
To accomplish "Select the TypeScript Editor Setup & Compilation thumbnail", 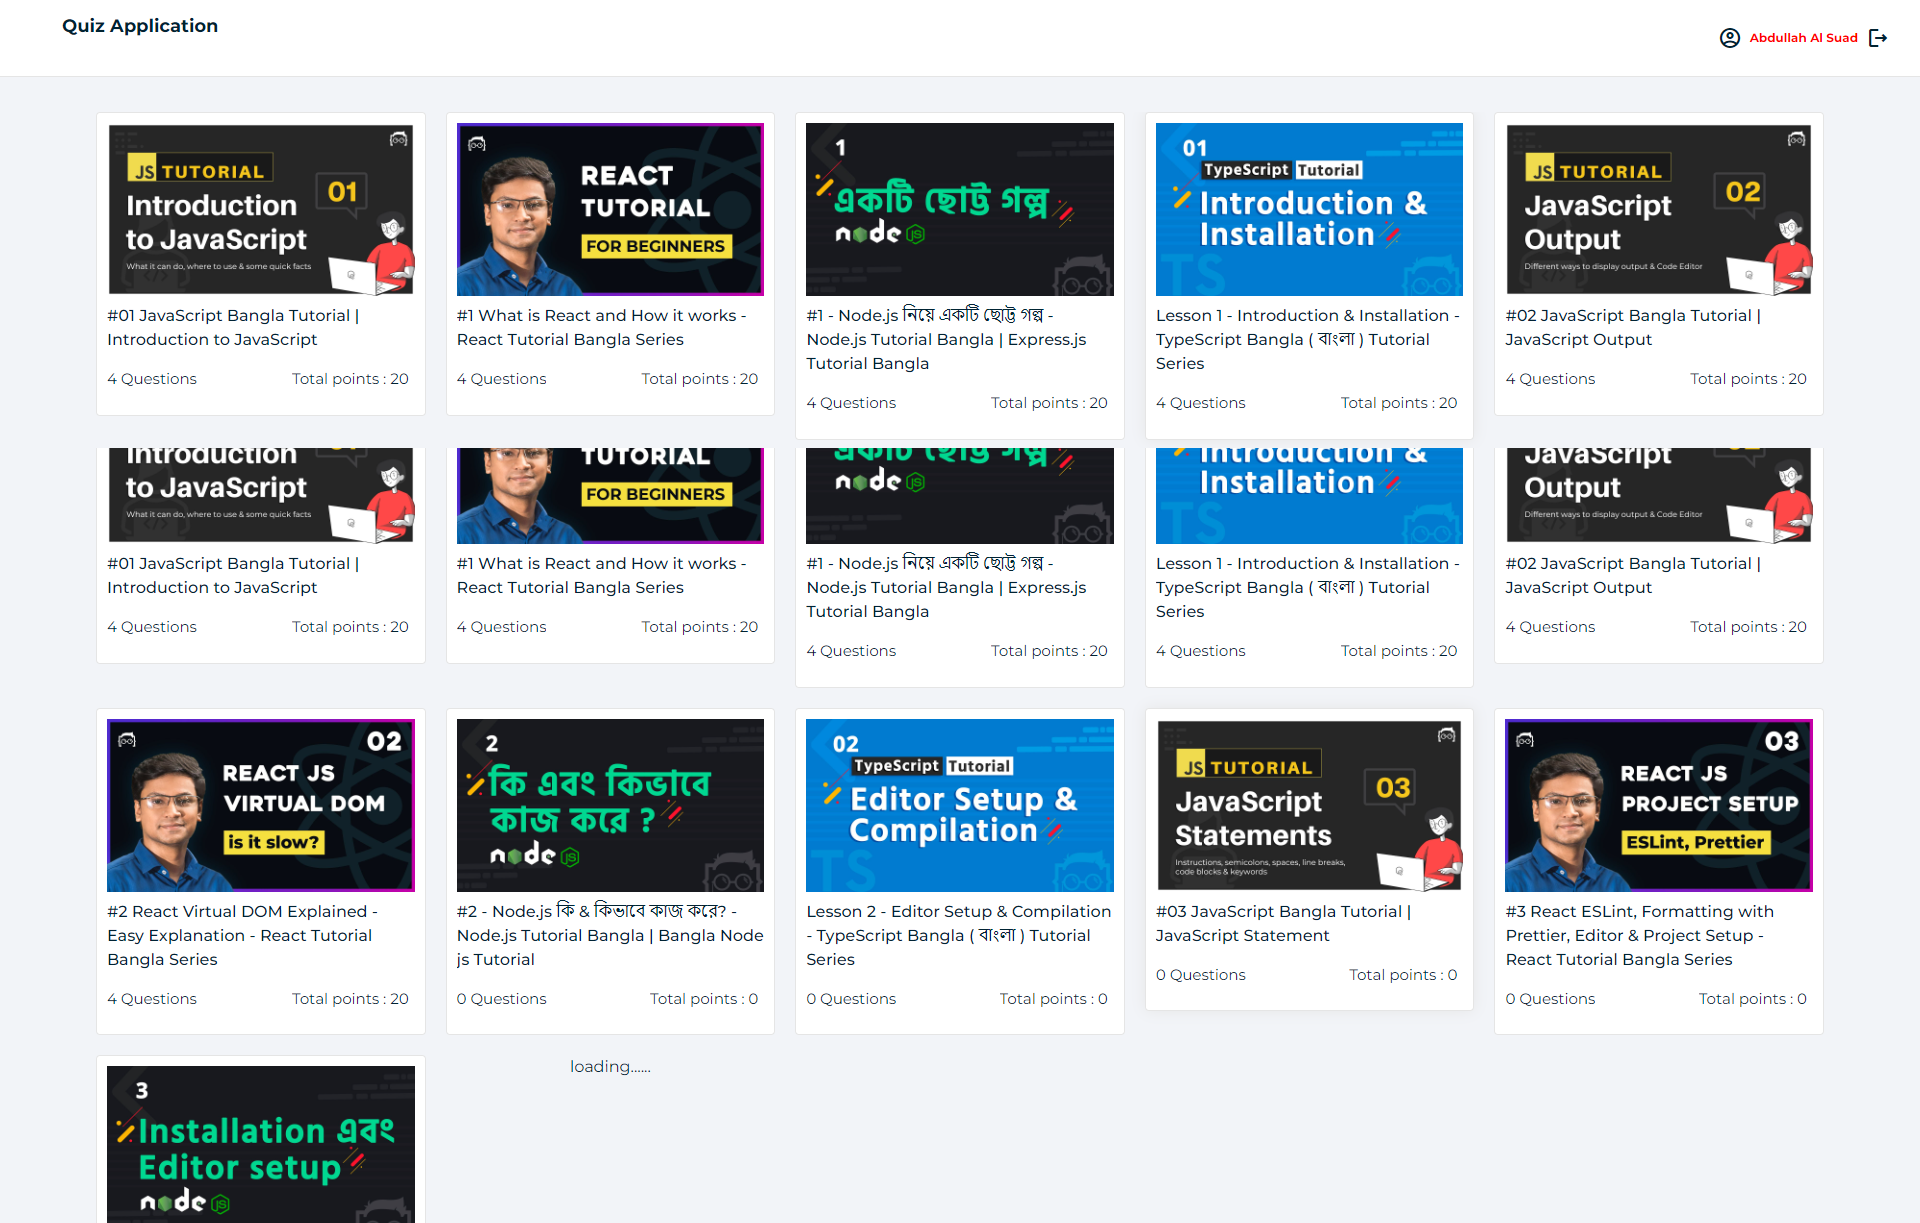I will tap(959, 805).
